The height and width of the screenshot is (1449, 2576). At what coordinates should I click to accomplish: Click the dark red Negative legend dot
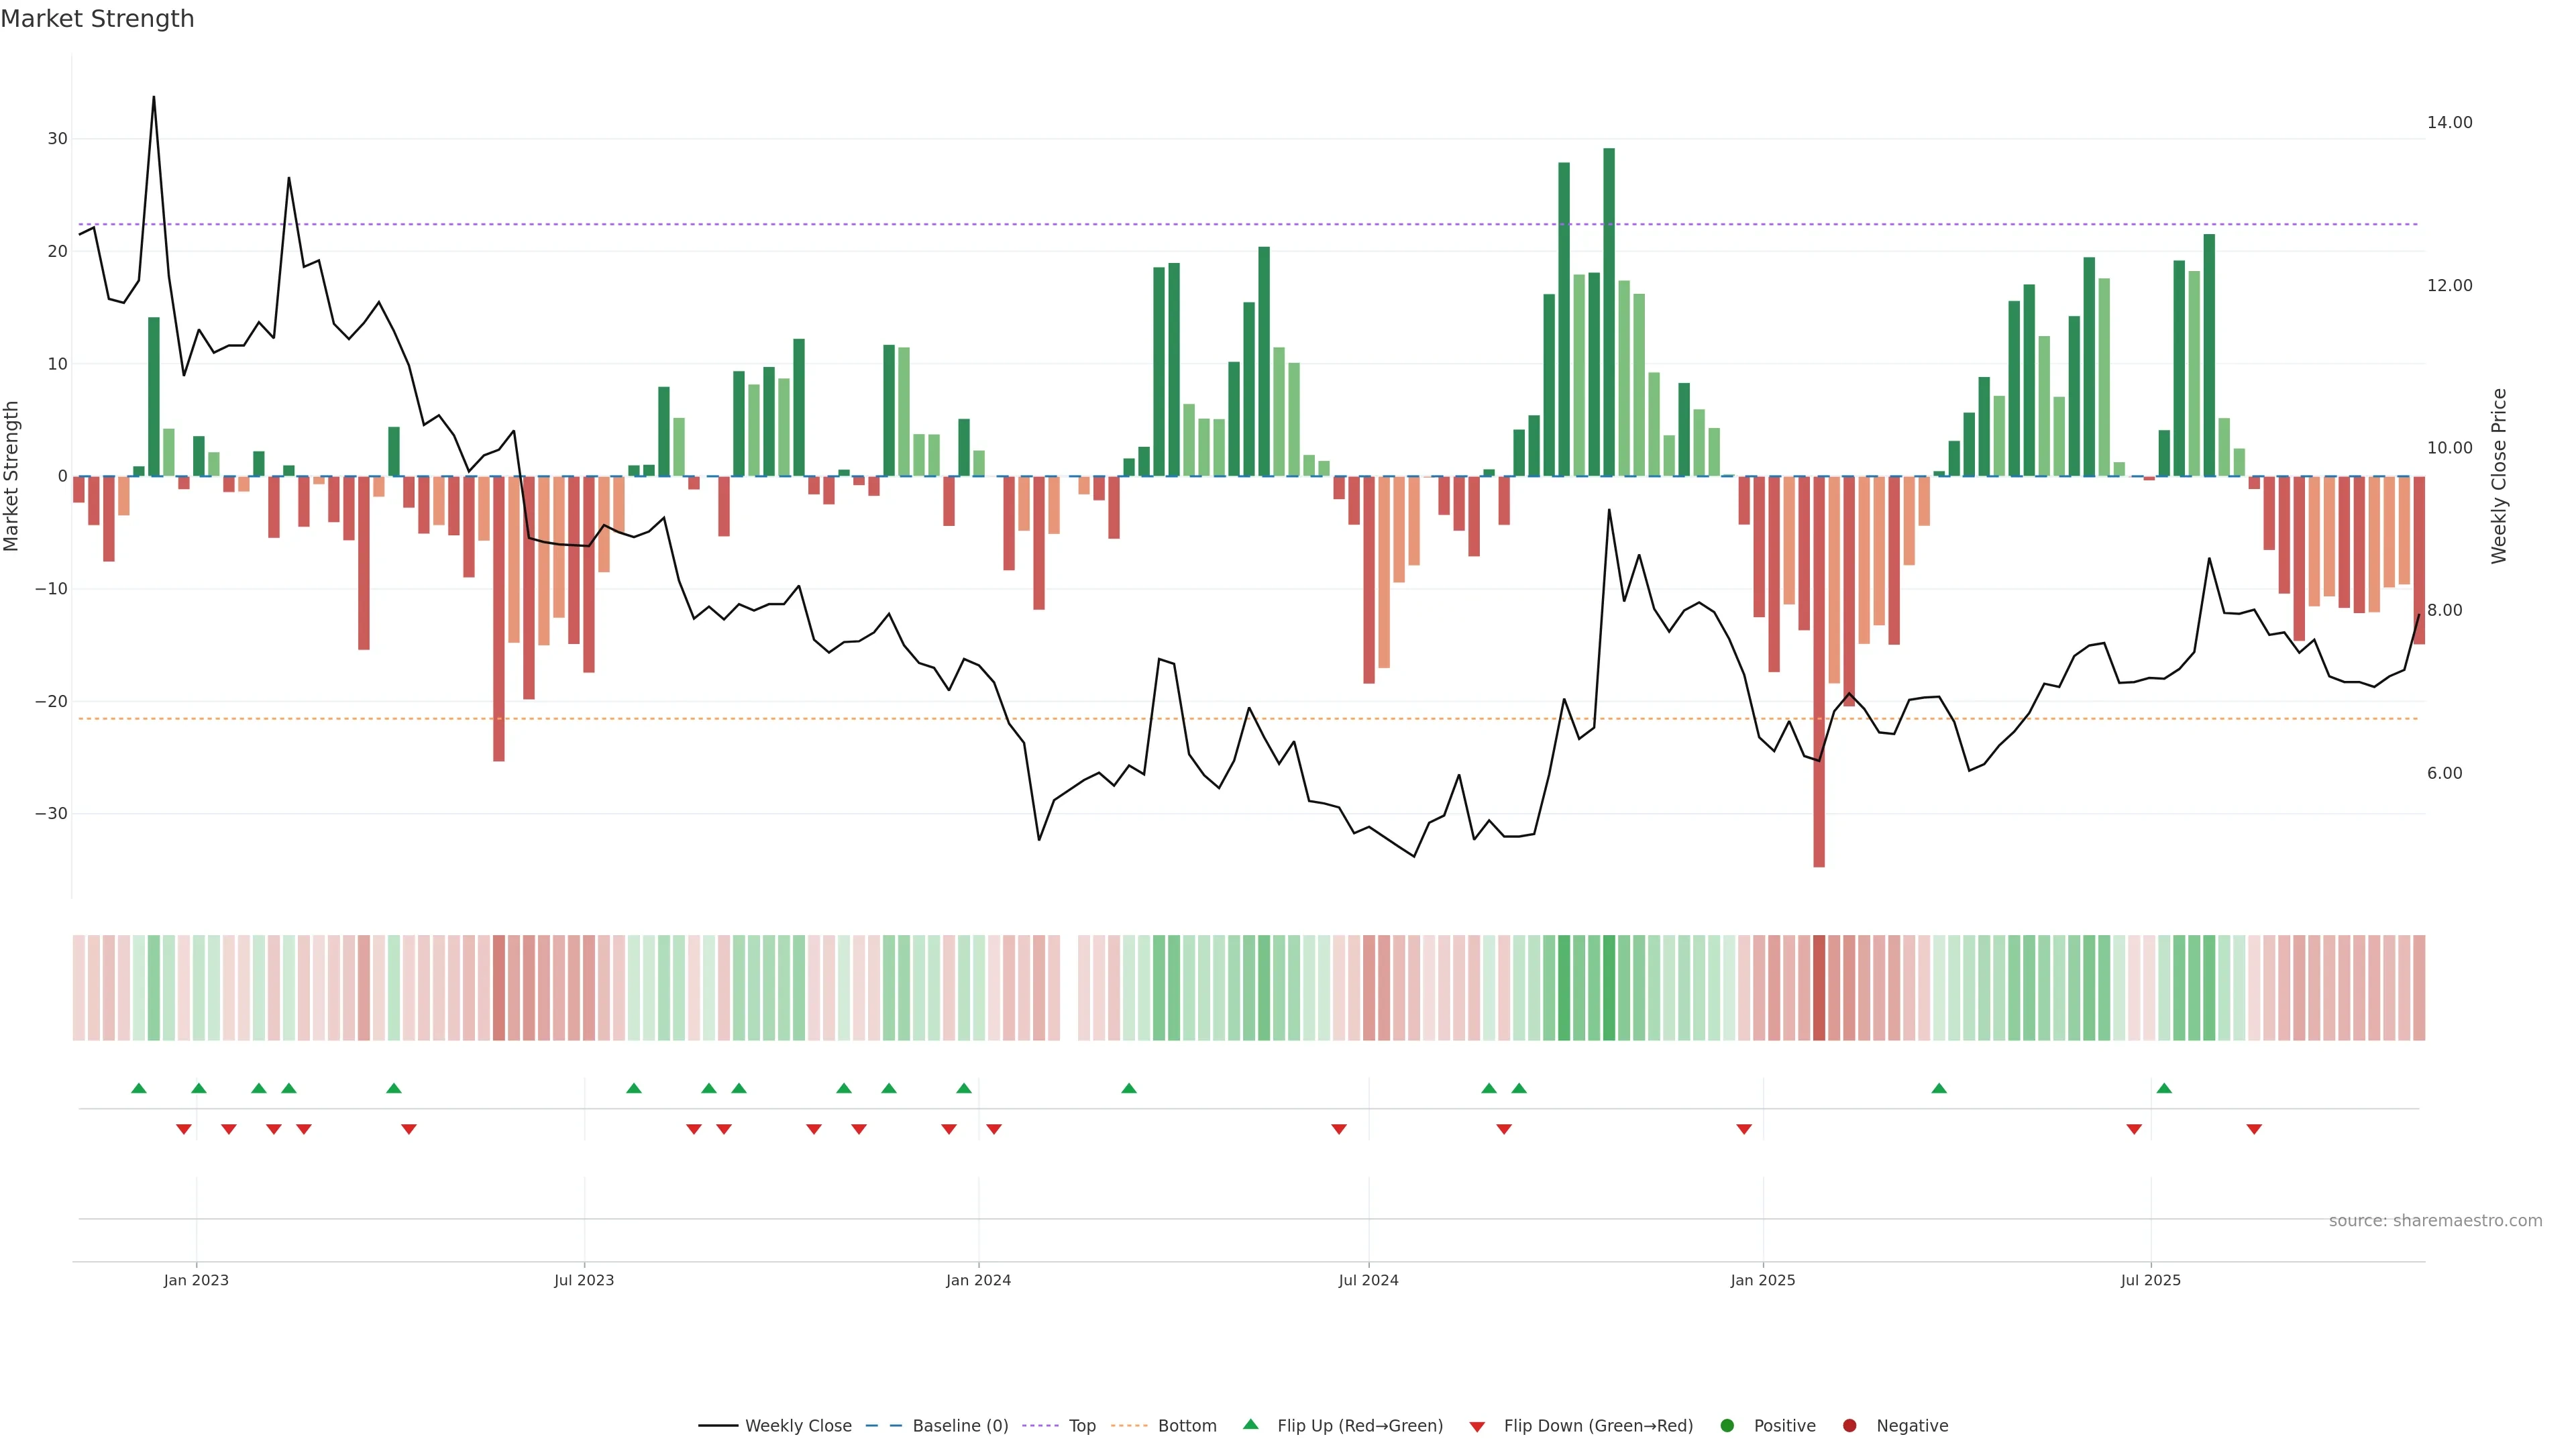tap(1849, 1425)
